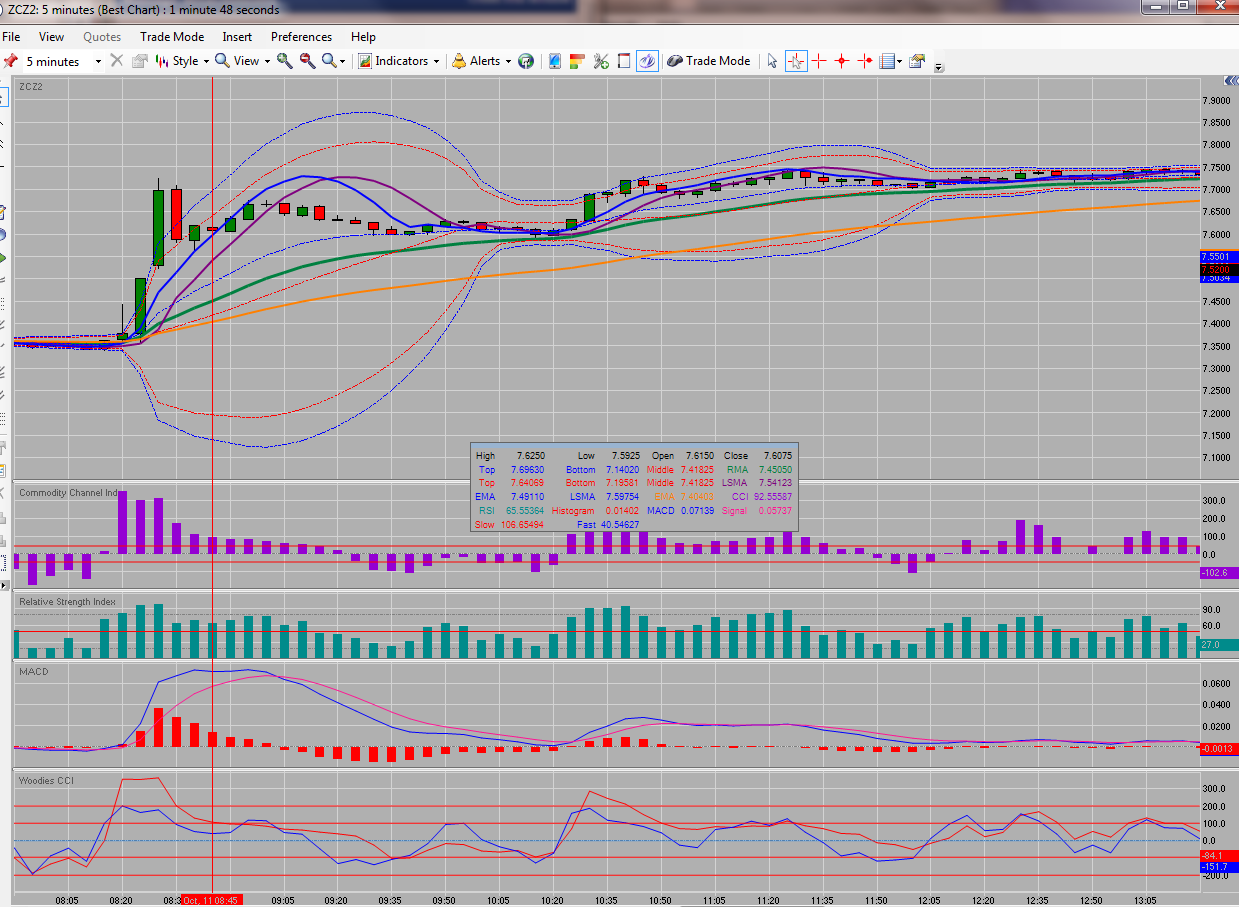Expand the View dropdown arrow
The image size is (1239, 907).
click(x=267, y=61)
